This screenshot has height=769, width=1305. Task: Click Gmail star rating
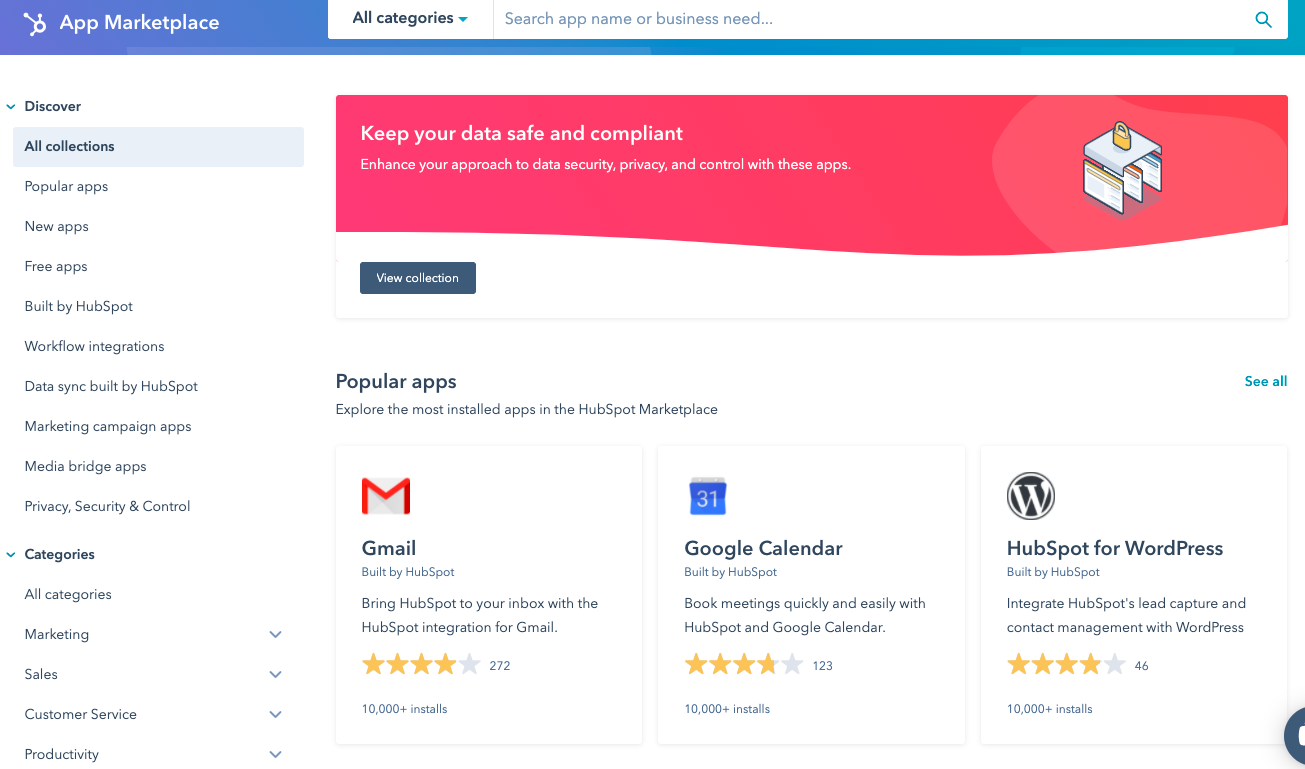click(x=421, y=665)
